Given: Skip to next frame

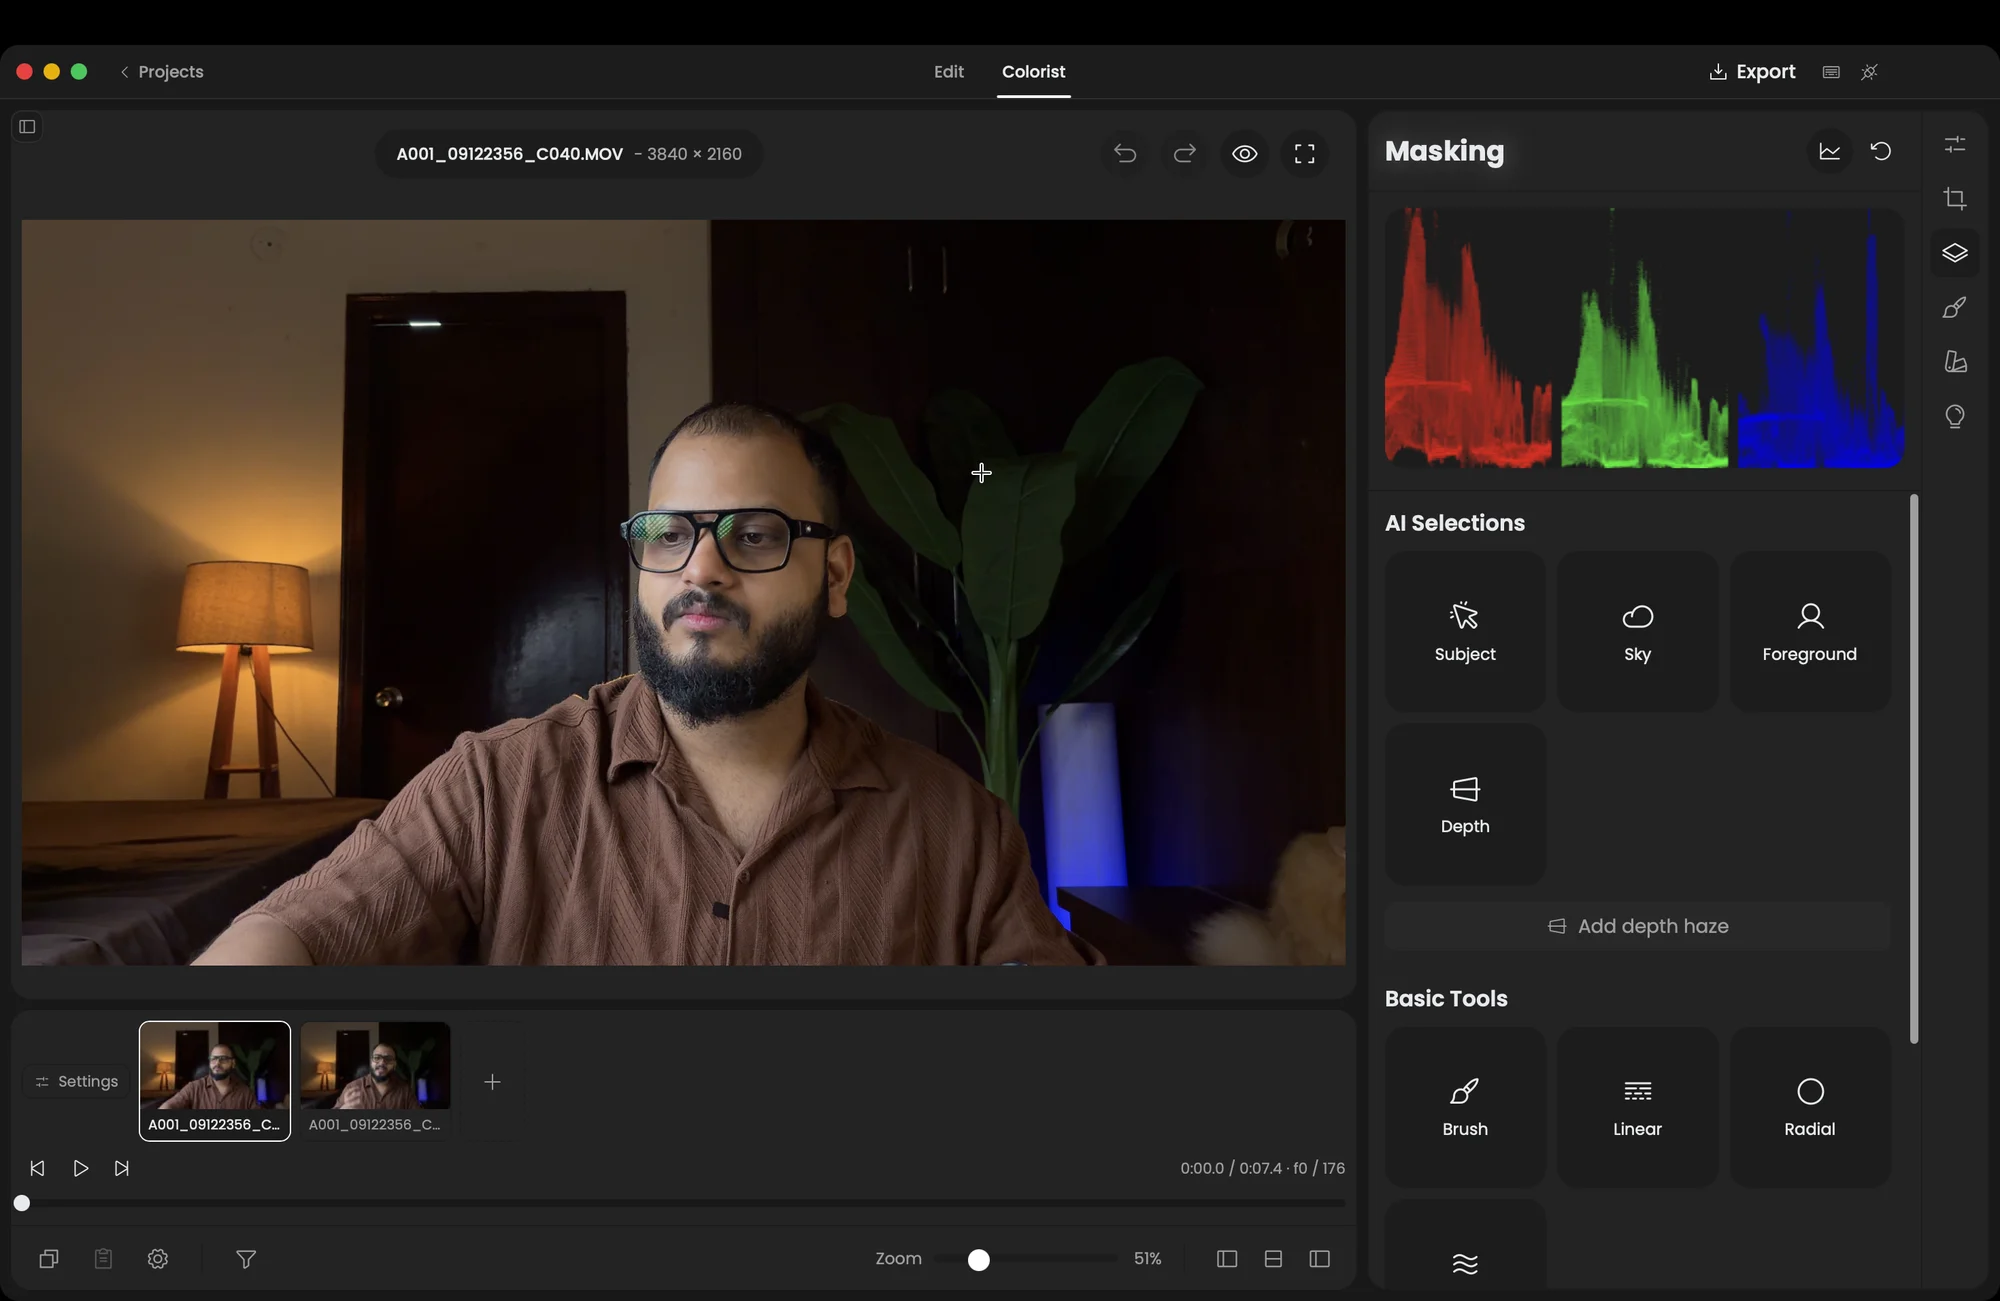Looking at the screenshot, I should [122, 1168].
